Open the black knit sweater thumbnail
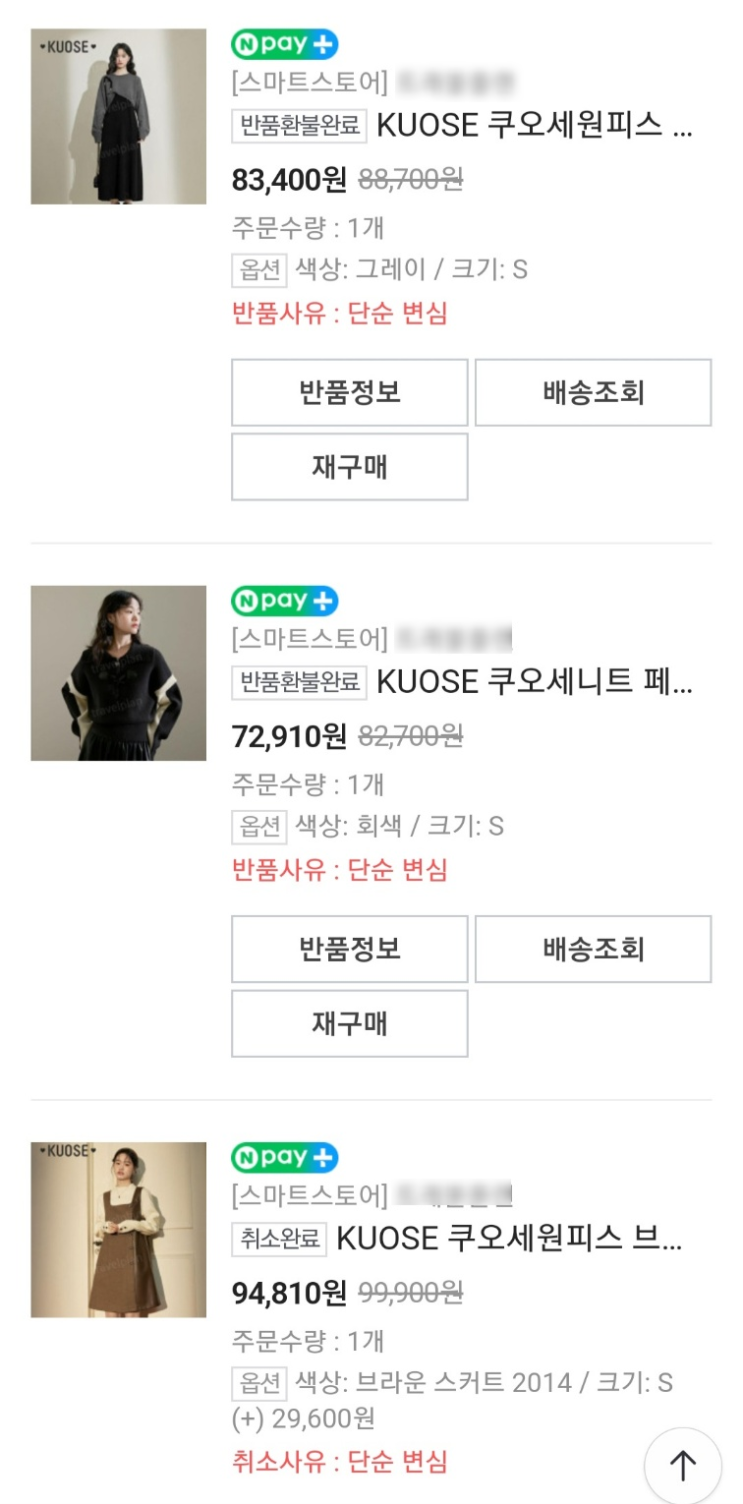 pos(118,673)
